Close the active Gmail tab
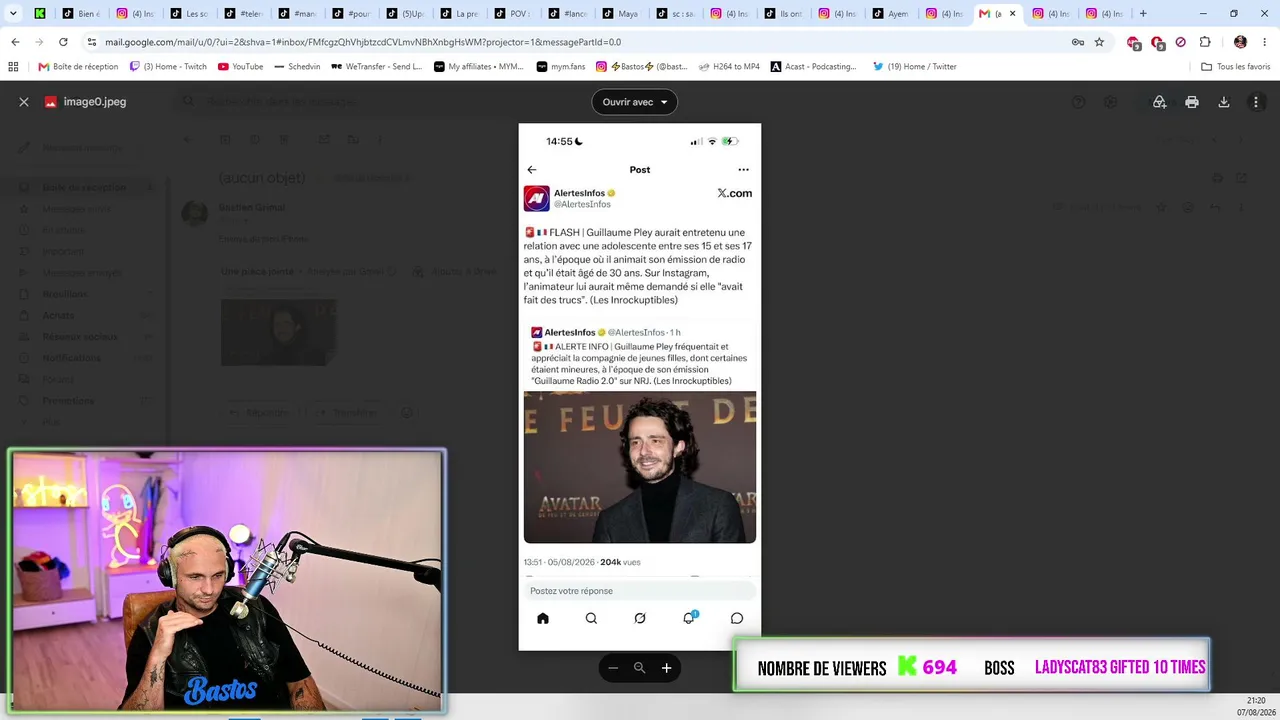The width and height of the screenshot is (1280, 720). [1012, 14]
